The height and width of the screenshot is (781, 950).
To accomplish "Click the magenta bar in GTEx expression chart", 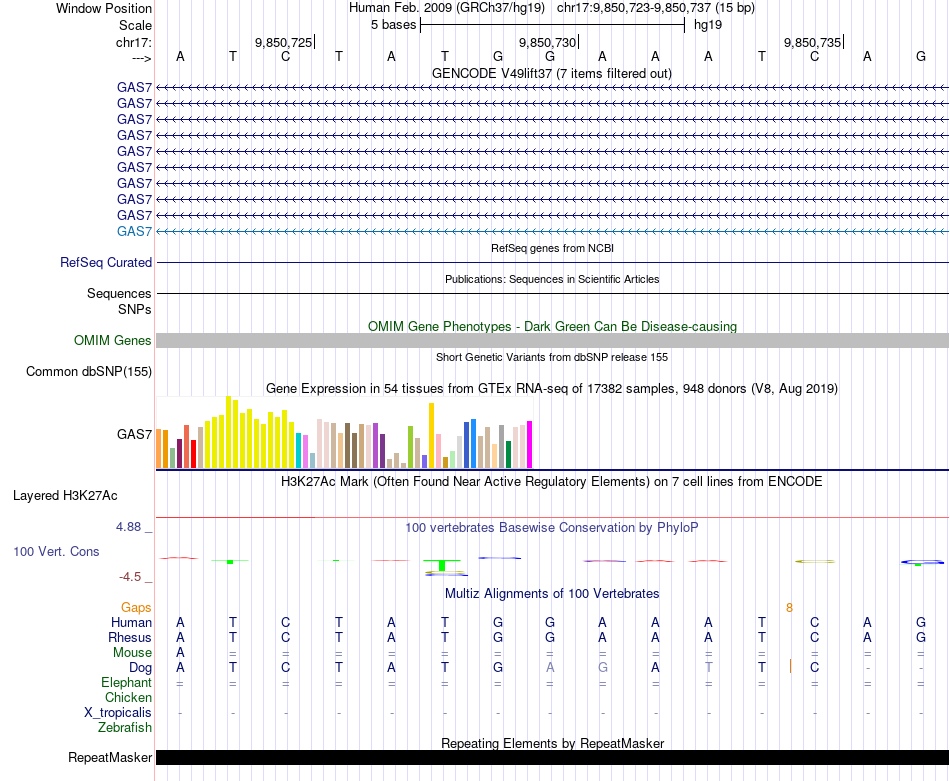I will click(x=529, y=444).
